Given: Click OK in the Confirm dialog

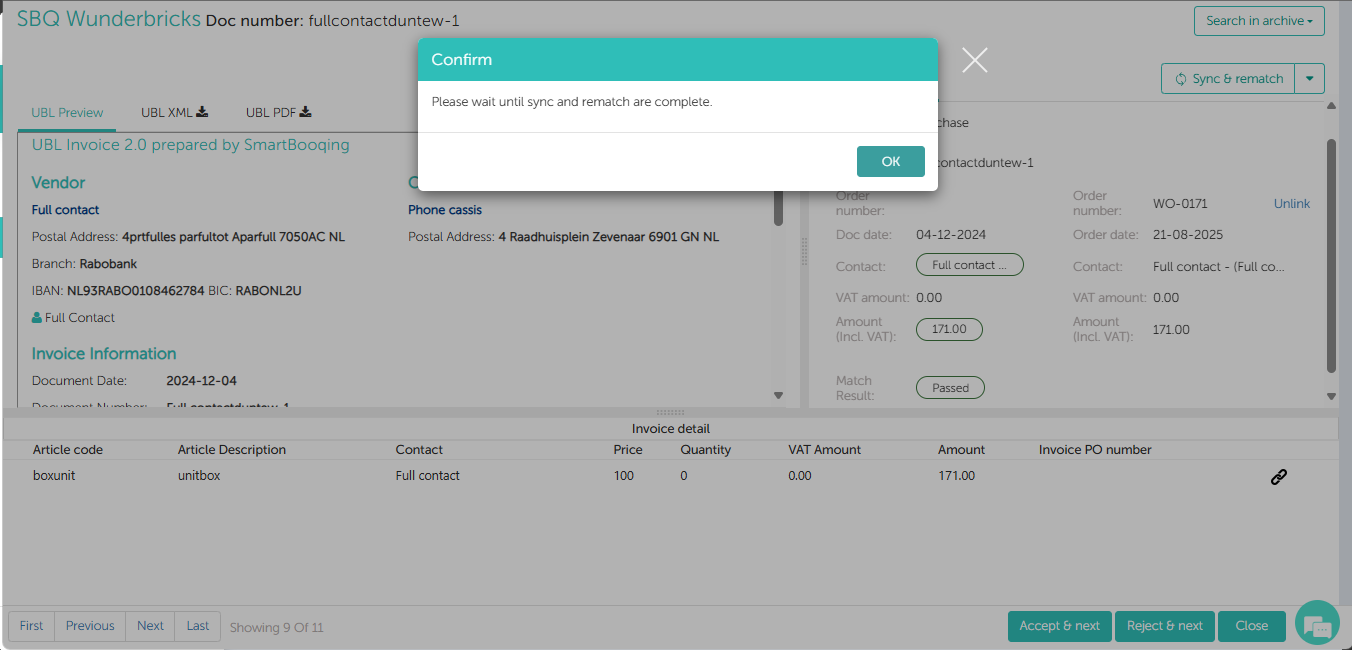Looking at the screenshot, I should pos(890,161).
